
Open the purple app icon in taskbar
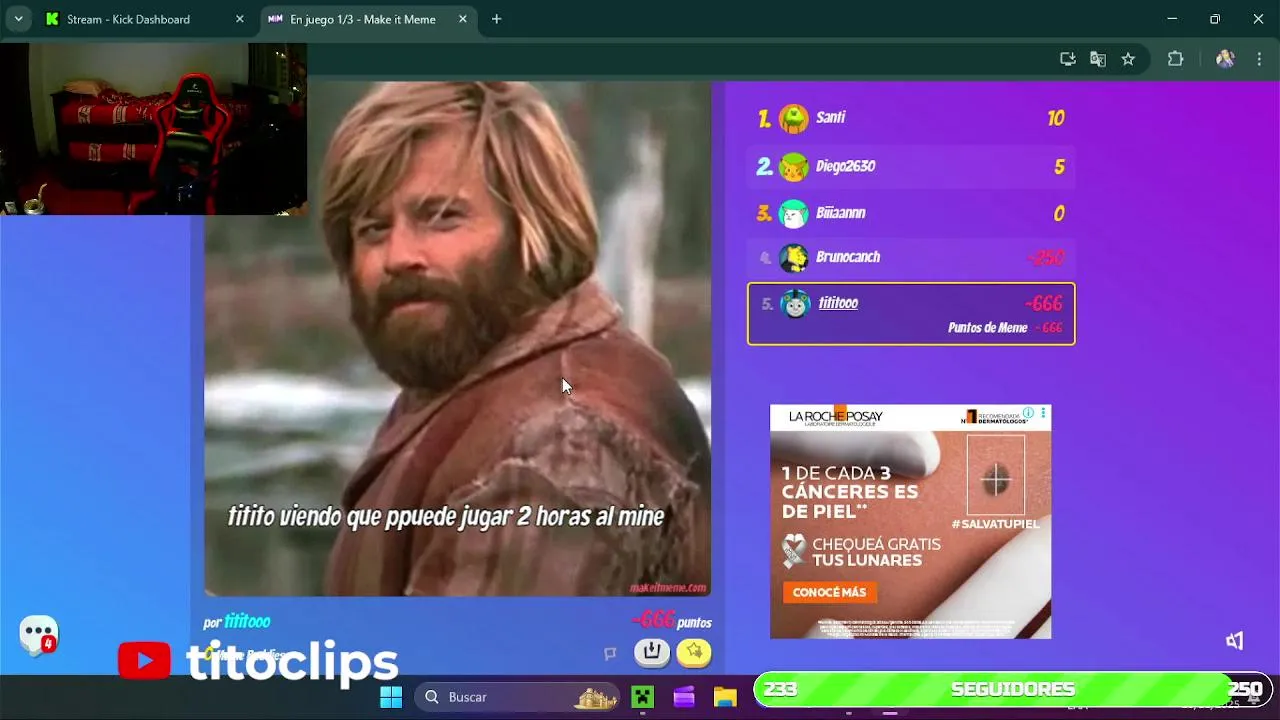click(684, 697)
